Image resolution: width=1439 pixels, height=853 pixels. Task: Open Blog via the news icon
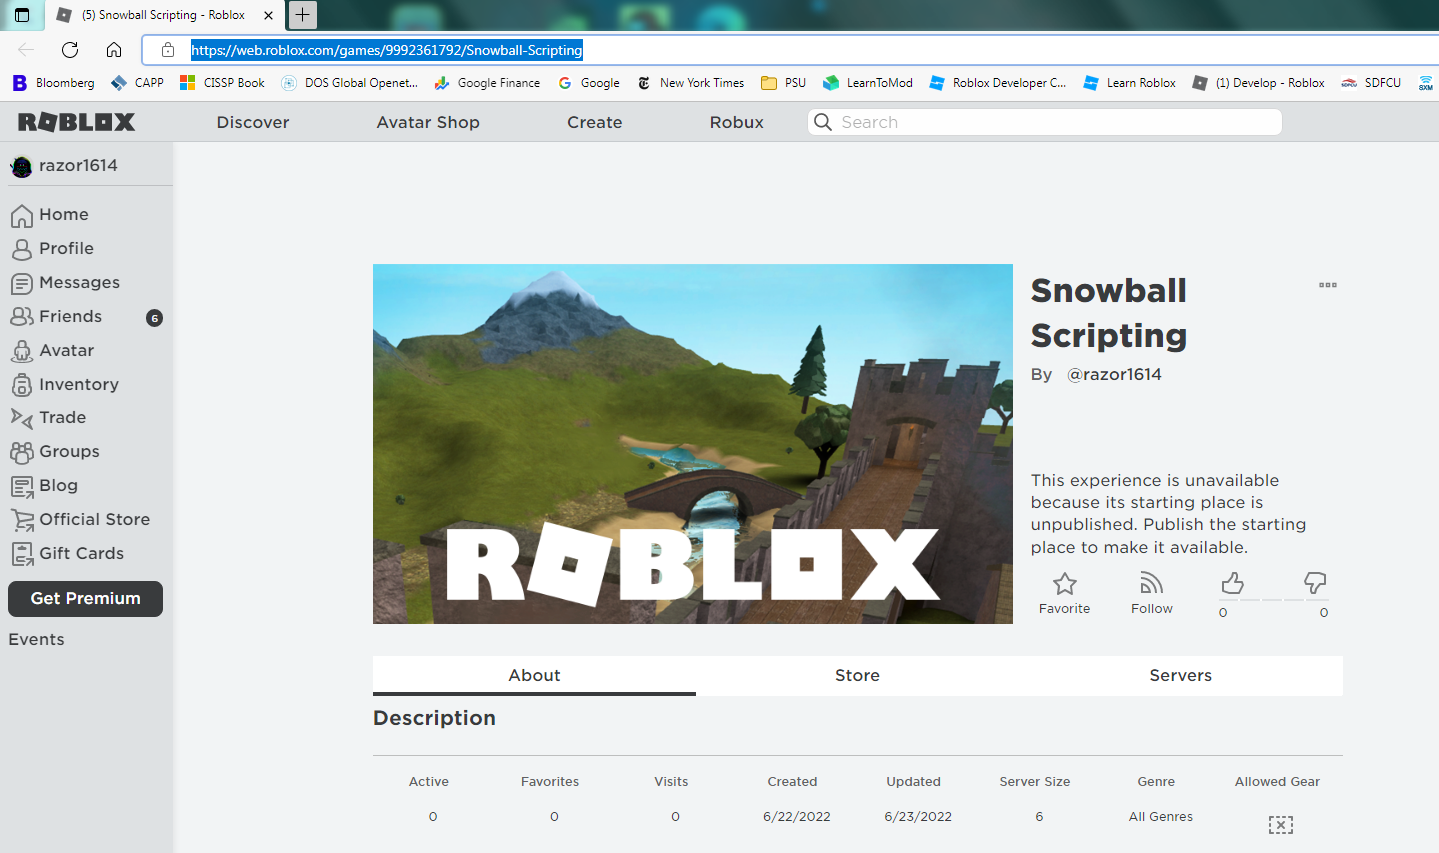(x=21, y=486)
